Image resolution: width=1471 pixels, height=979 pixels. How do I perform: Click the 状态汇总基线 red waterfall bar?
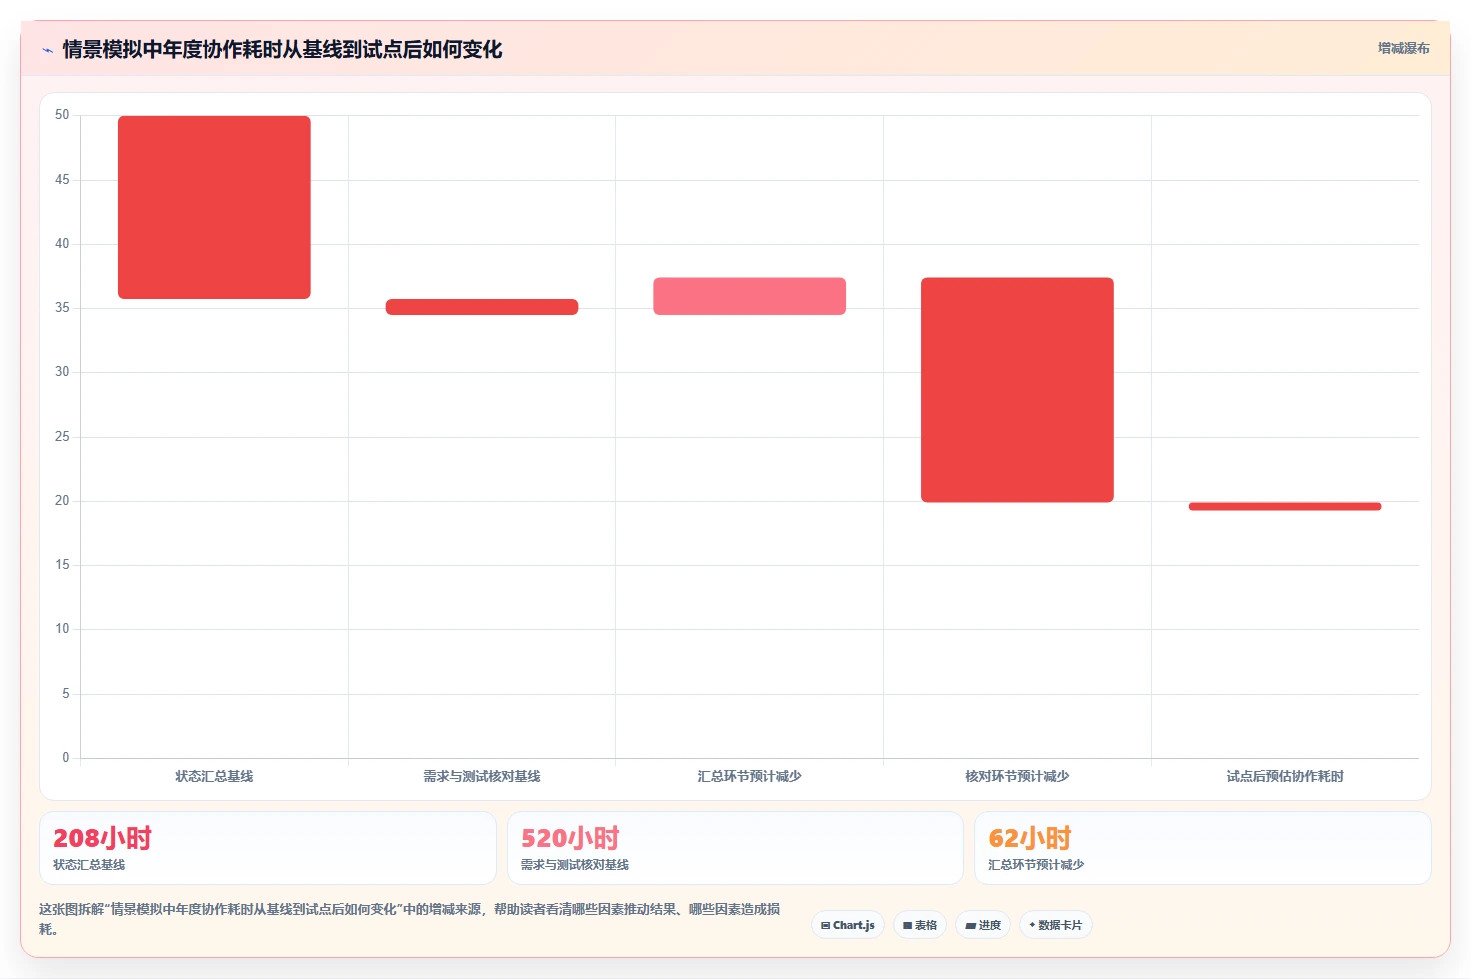pos(214,207)
